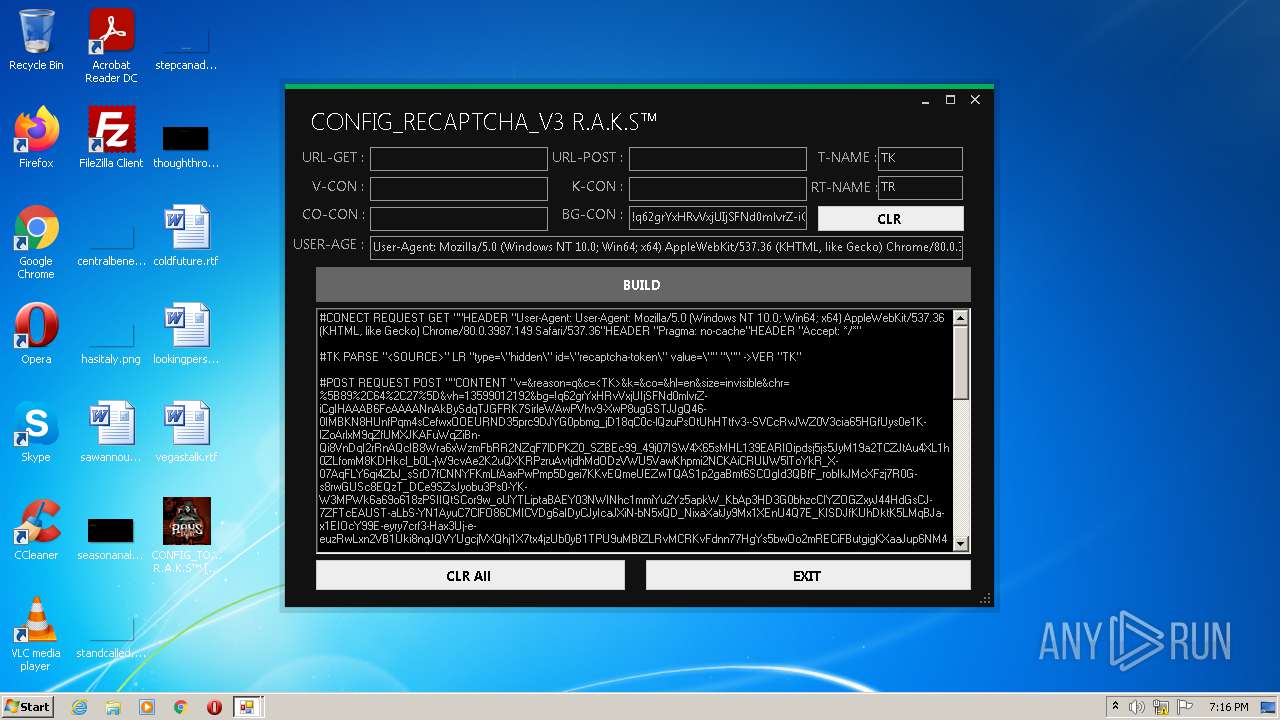The width and height of the screenshot is (1280, 720).
Task: Launch Acrobat Reader DC from desktop
Action: click(111, 45)
